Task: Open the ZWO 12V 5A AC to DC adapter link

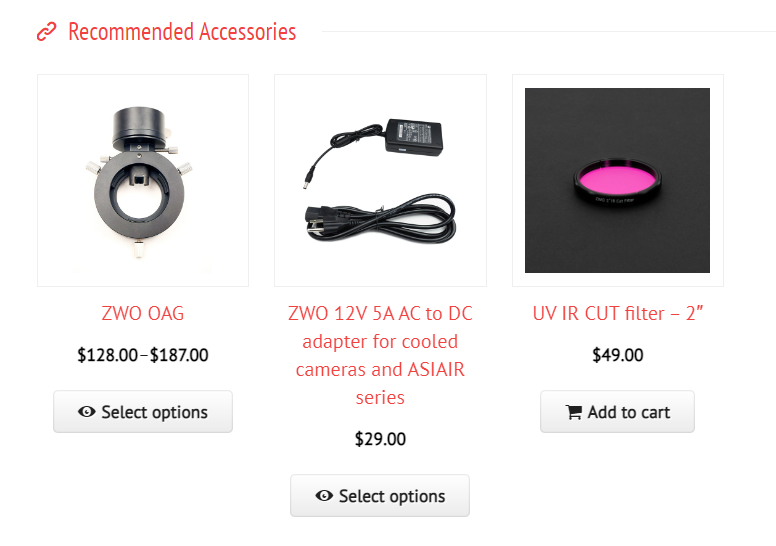Action: (380, 355)
